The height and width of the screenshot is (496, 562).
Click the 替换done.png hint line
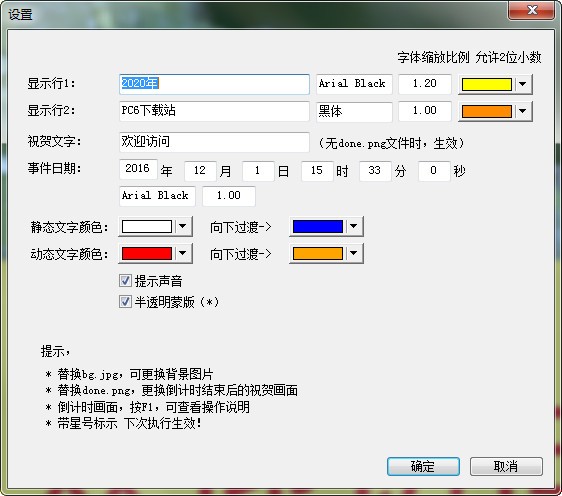coord(171,390)
